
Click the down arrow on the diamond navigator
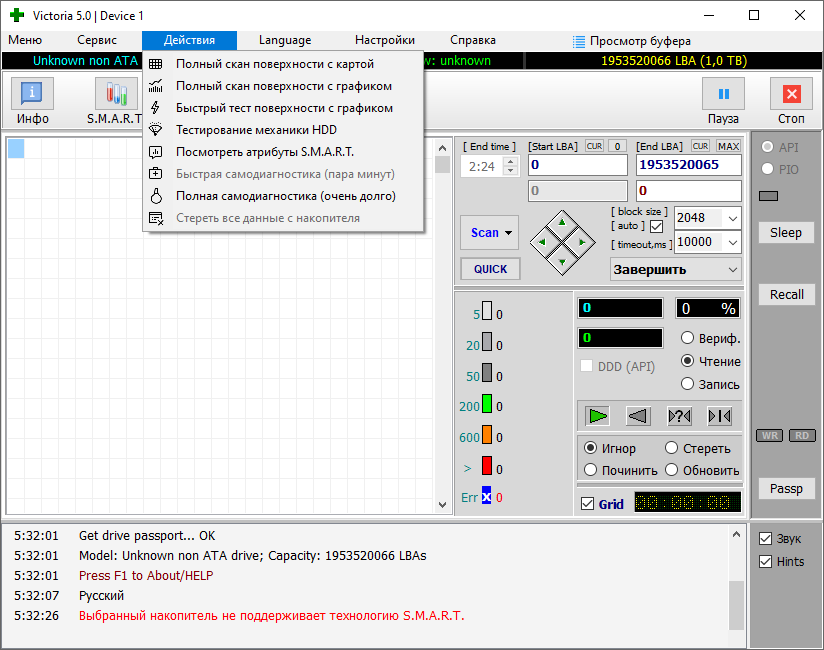pyautogui.click(x=562, y=262)
